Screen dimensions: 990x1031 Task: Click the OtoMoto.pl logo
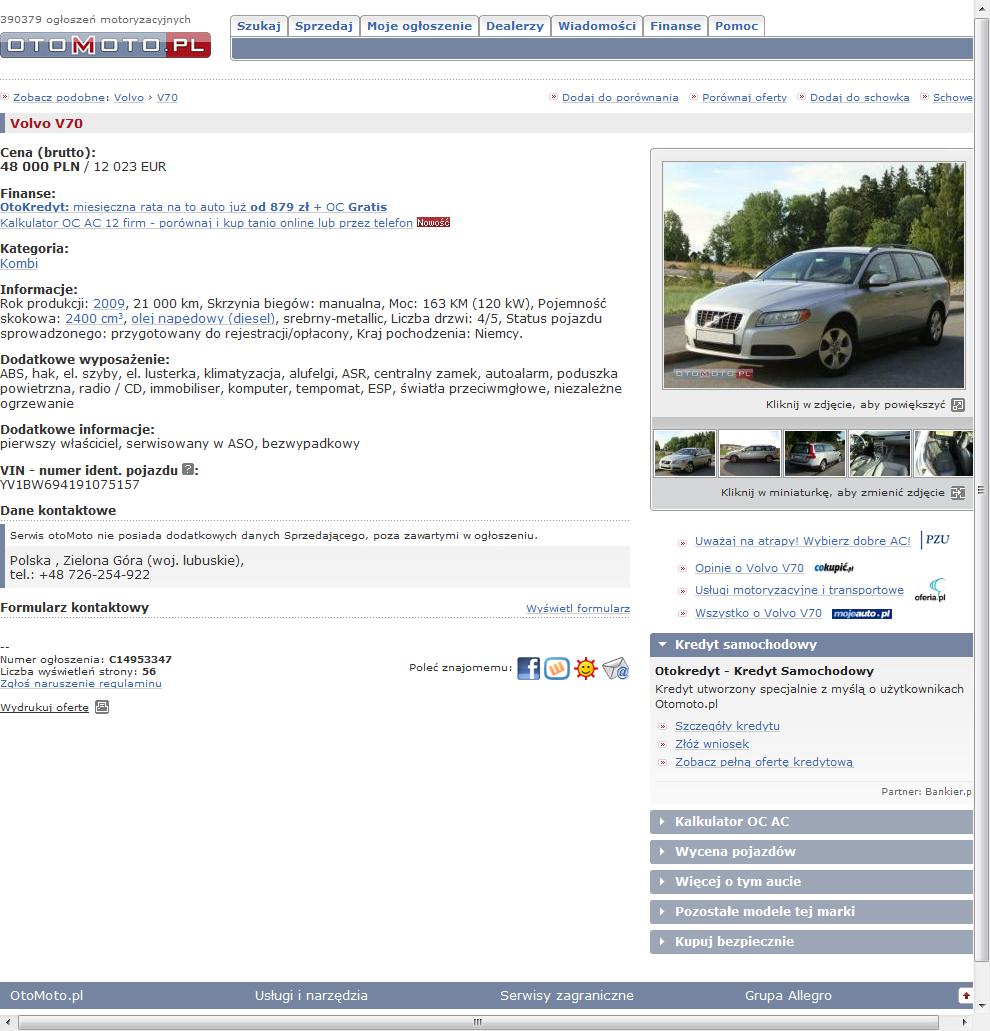[105, 45]
